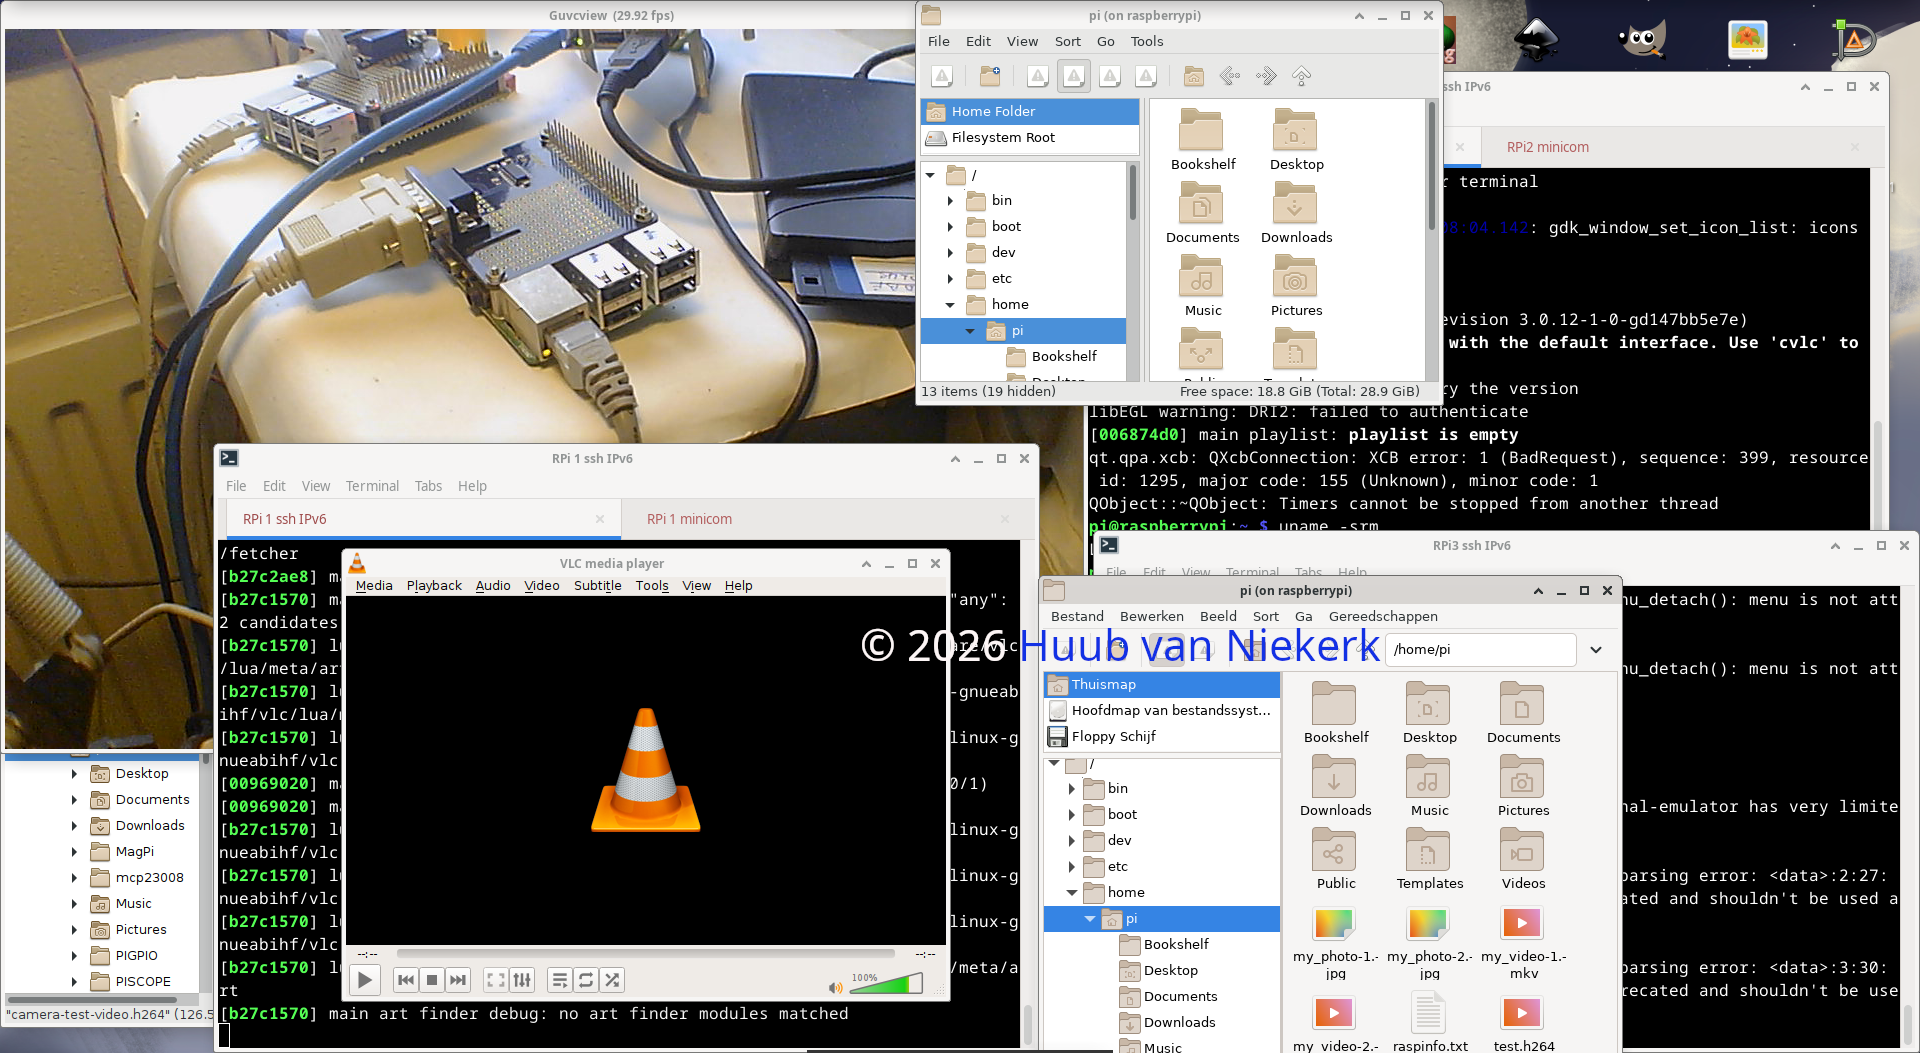1920x1053 pixels.
Task: Select Floppy Schijf in places list
Action: point(1113,737)
